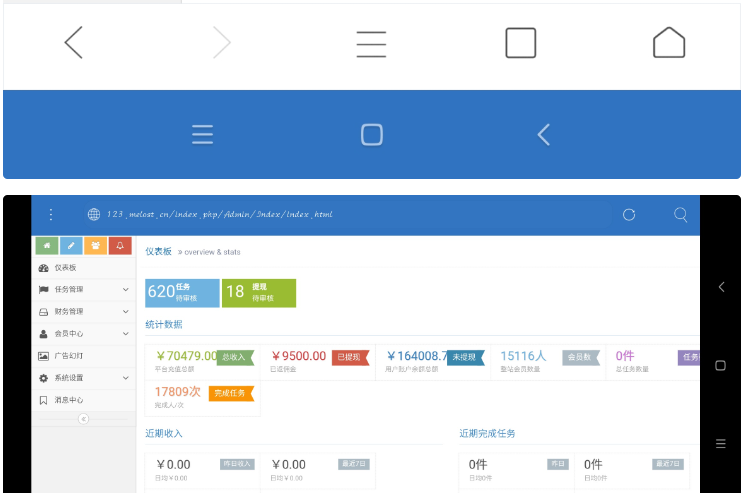Click the red bell shortcut button
Viewport: 745px width, 493px height.
[x=120, y=246]
